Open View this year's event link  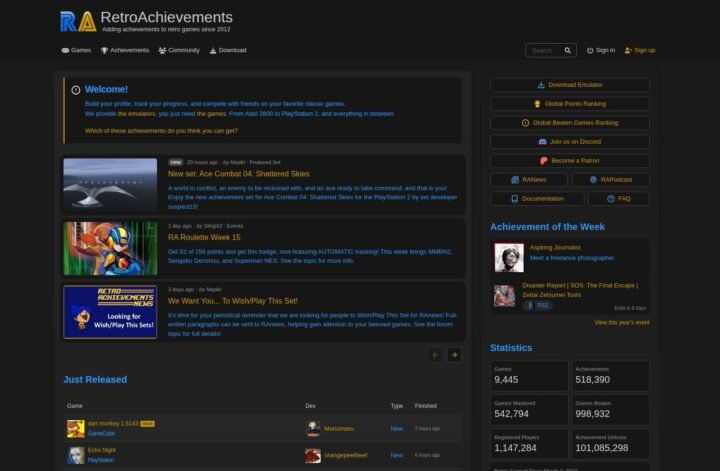tap(622, 323)
